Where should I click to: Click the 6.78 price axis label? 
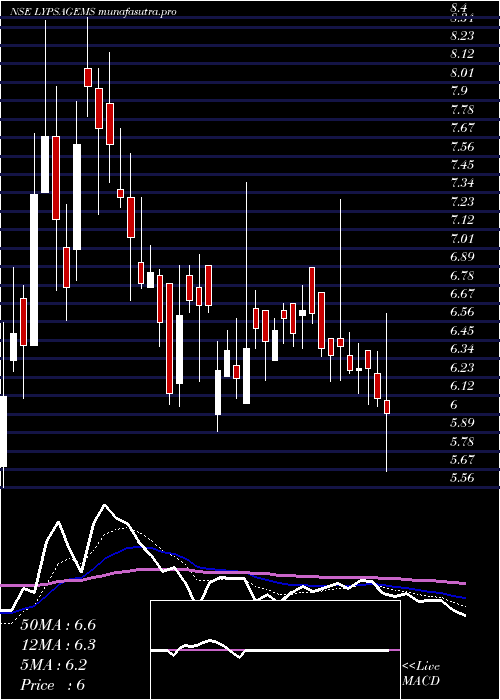click(462, 276)
